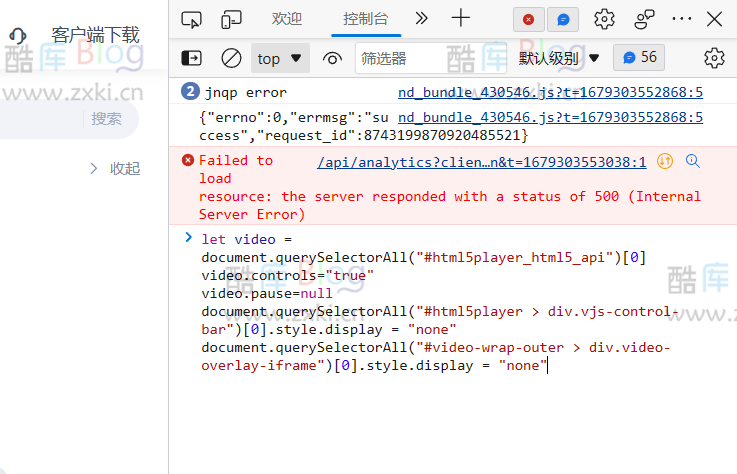This screenshot has height=474, width=737.
Task: Open the 默认级别 log level dropdown
Action: click(559, 58)
